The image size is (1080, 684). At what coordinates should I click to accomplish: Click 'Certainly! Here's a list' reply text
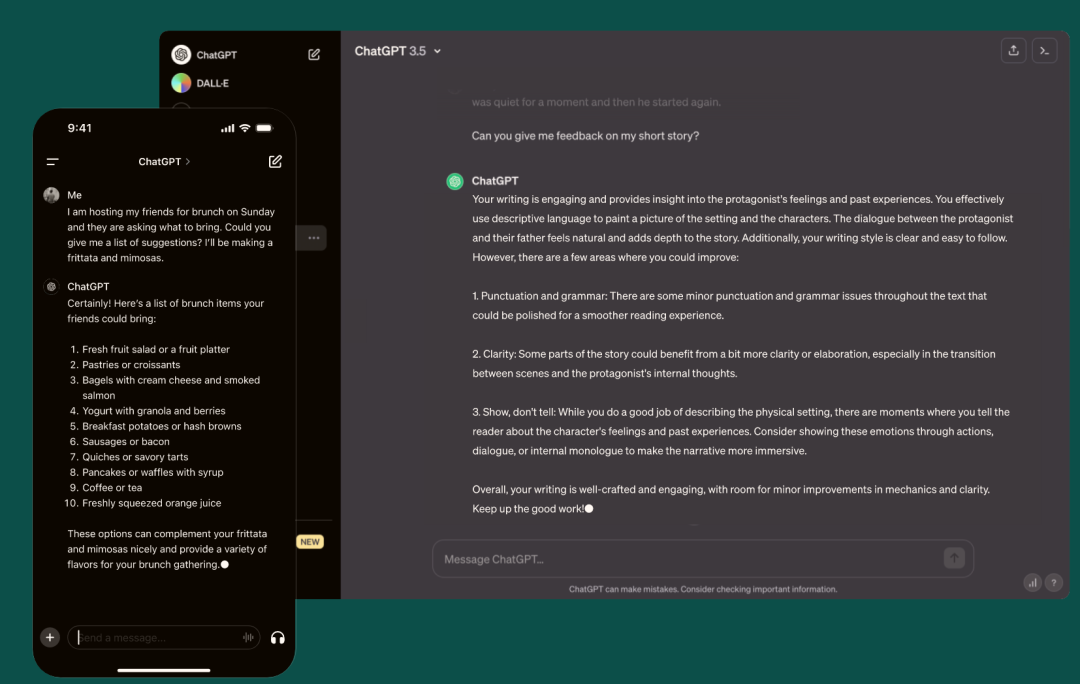point(165,311)
